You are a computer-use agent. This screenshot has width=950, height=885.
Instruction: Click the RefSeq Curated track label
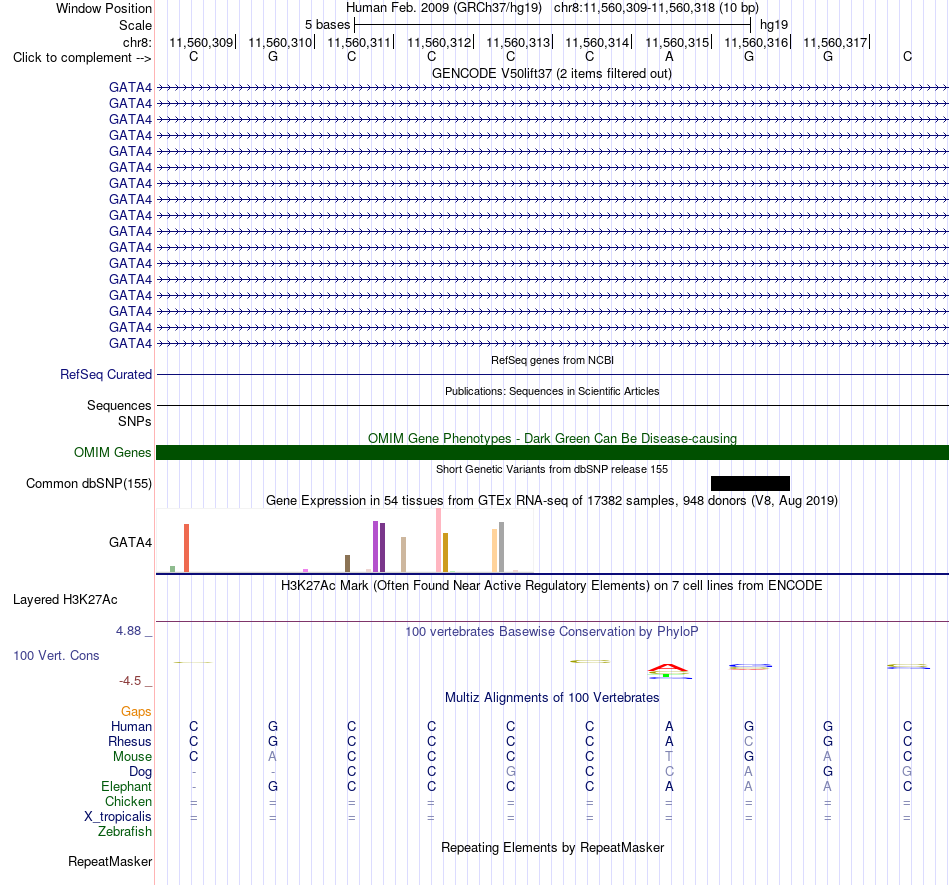pos(106,374)
